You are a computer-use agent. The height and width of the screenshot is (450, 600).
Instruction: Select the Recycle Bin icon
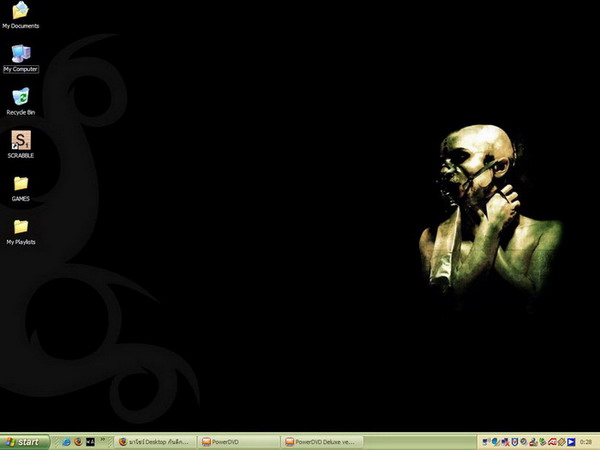click(x=21, y=101)
